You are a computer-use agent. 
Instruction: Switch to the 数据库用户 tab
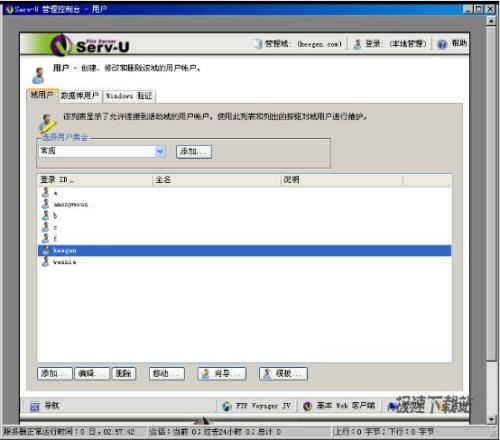(80, 96)
